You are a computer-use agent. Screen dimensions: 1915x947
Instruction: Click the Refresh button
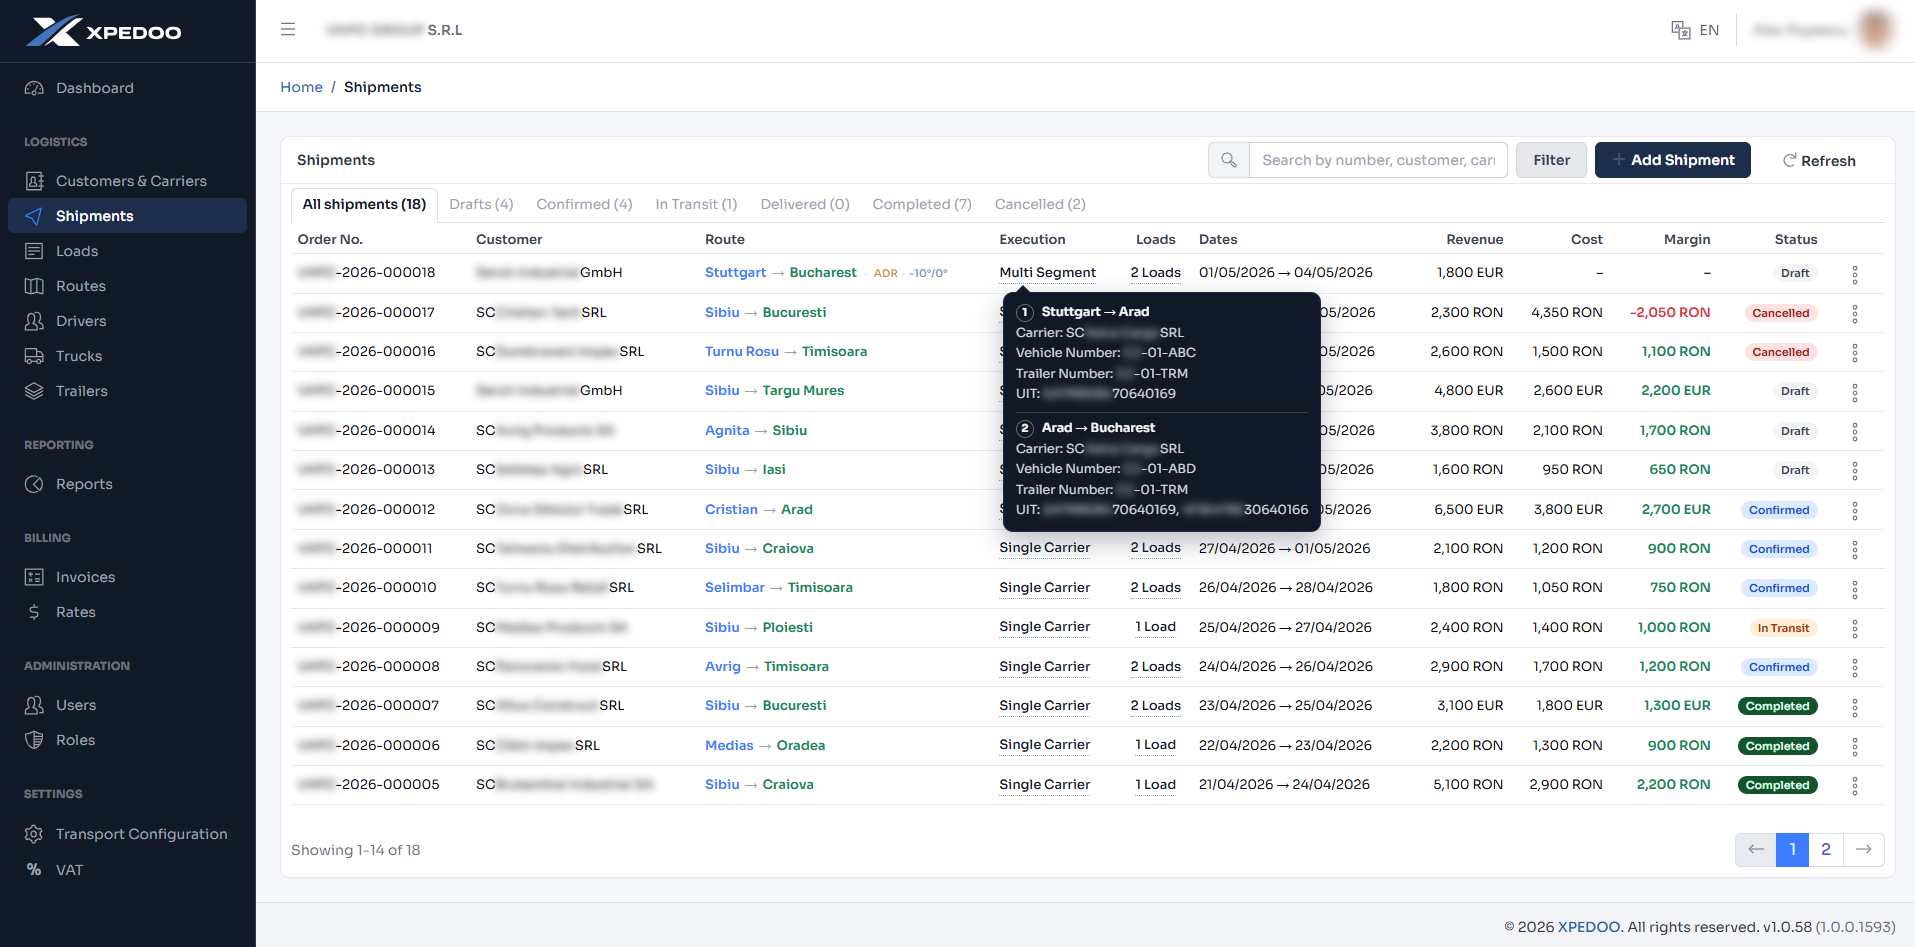point(1819,160)
